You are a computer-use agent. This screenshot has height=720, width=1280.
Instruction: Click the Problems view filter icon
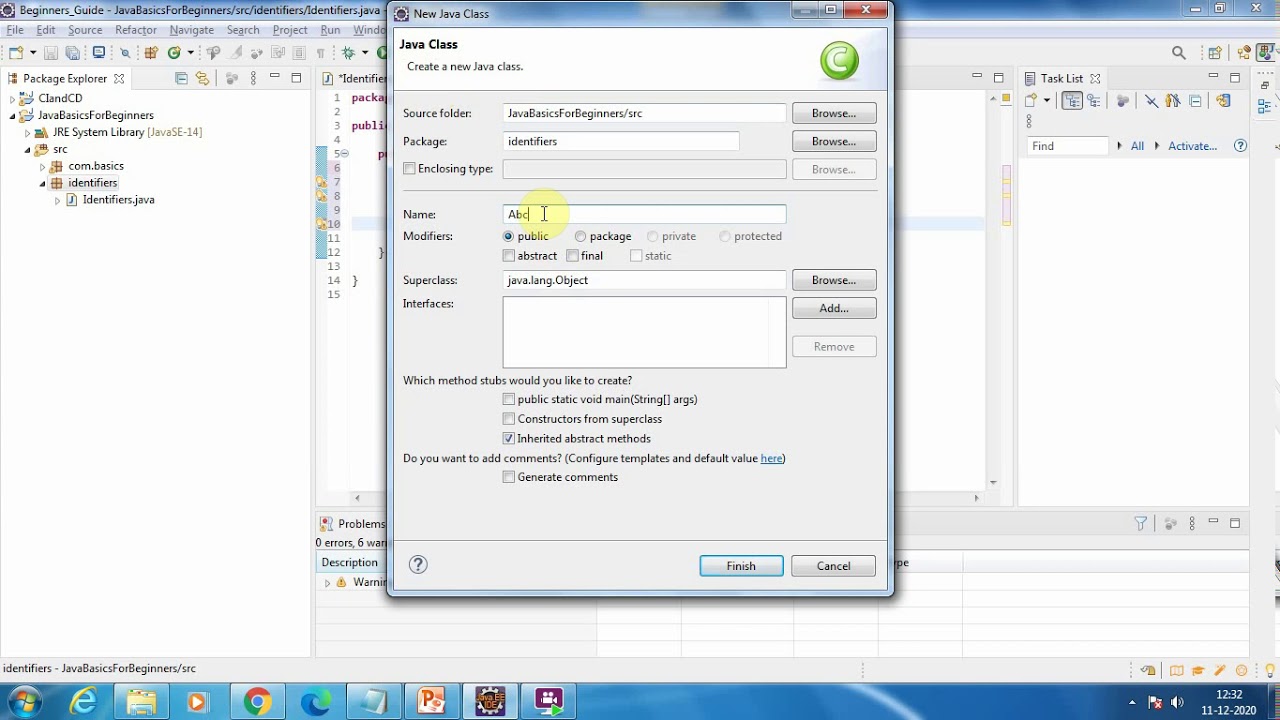(1141, 523)
